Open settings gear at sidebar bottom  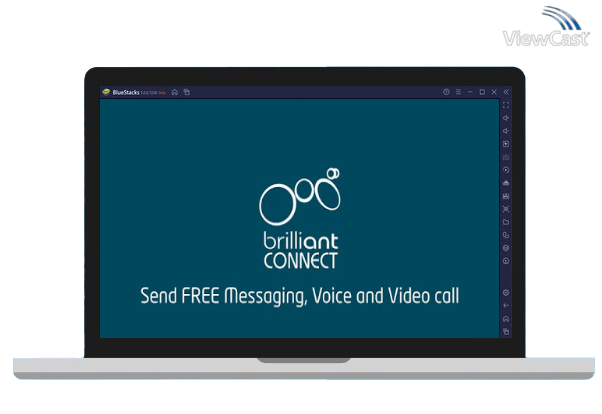click(x=506, y=292)
